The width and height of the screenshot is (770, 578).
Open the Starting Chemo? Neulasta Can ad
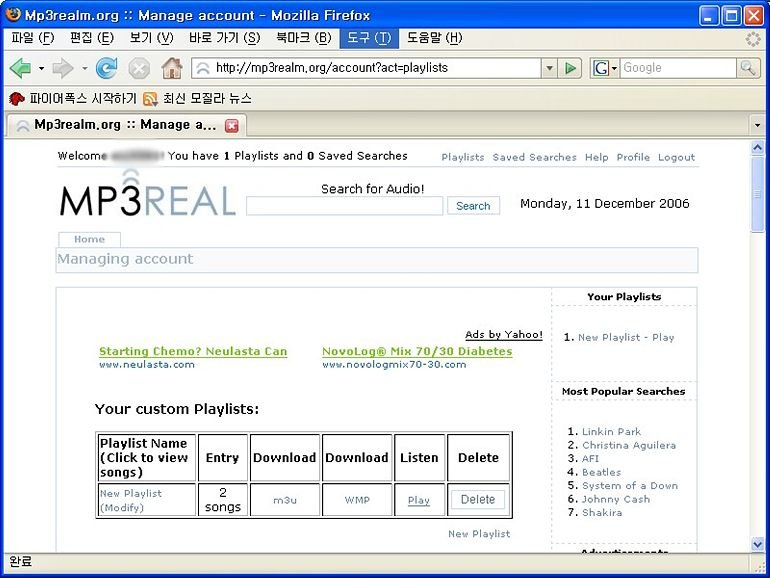coord(193,351)
